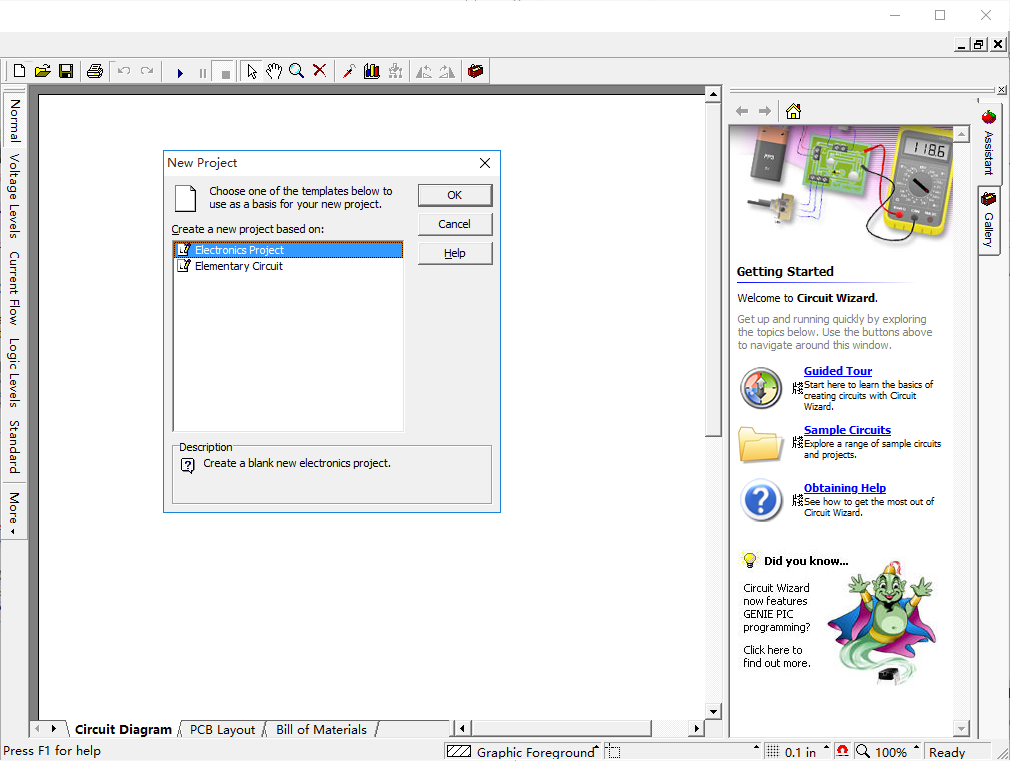1010x761 pixels.
Task: Click the red X Delete tool
Action: [320, 71]
